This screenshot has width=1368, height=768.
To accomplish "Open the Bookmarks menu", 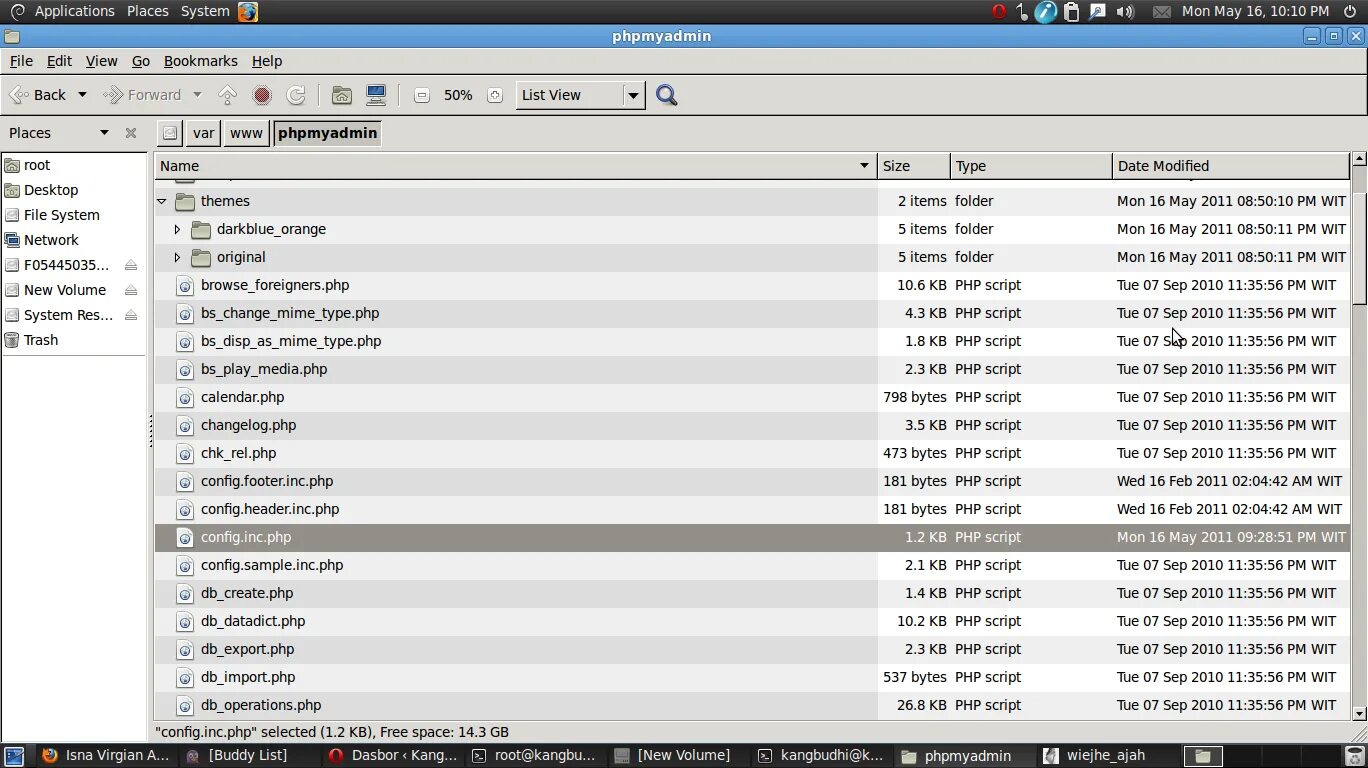I will [x=201, y=61].
